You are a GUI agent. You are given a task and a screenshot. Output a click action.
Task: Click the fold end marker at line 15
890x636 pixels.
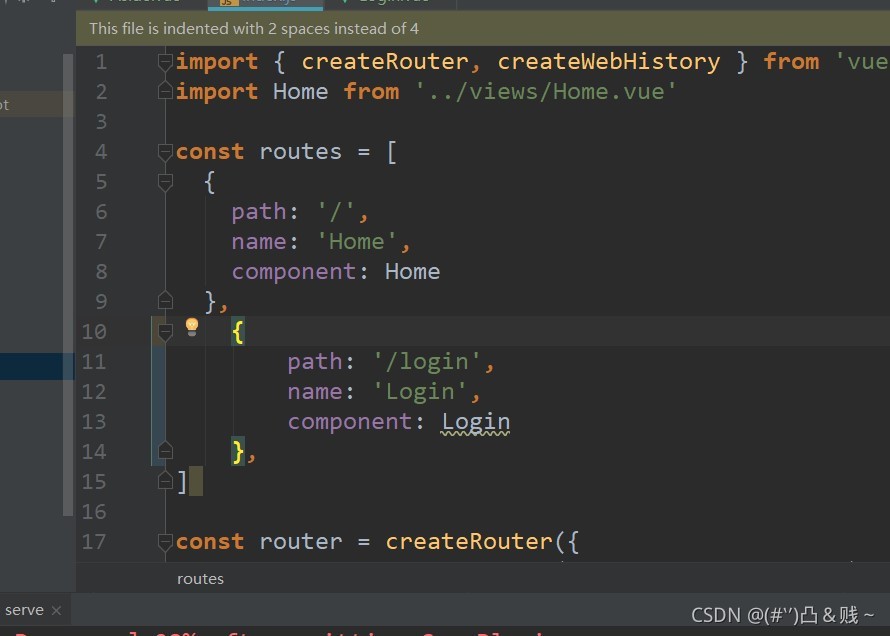pyautogui.click(x=165, y=481)
